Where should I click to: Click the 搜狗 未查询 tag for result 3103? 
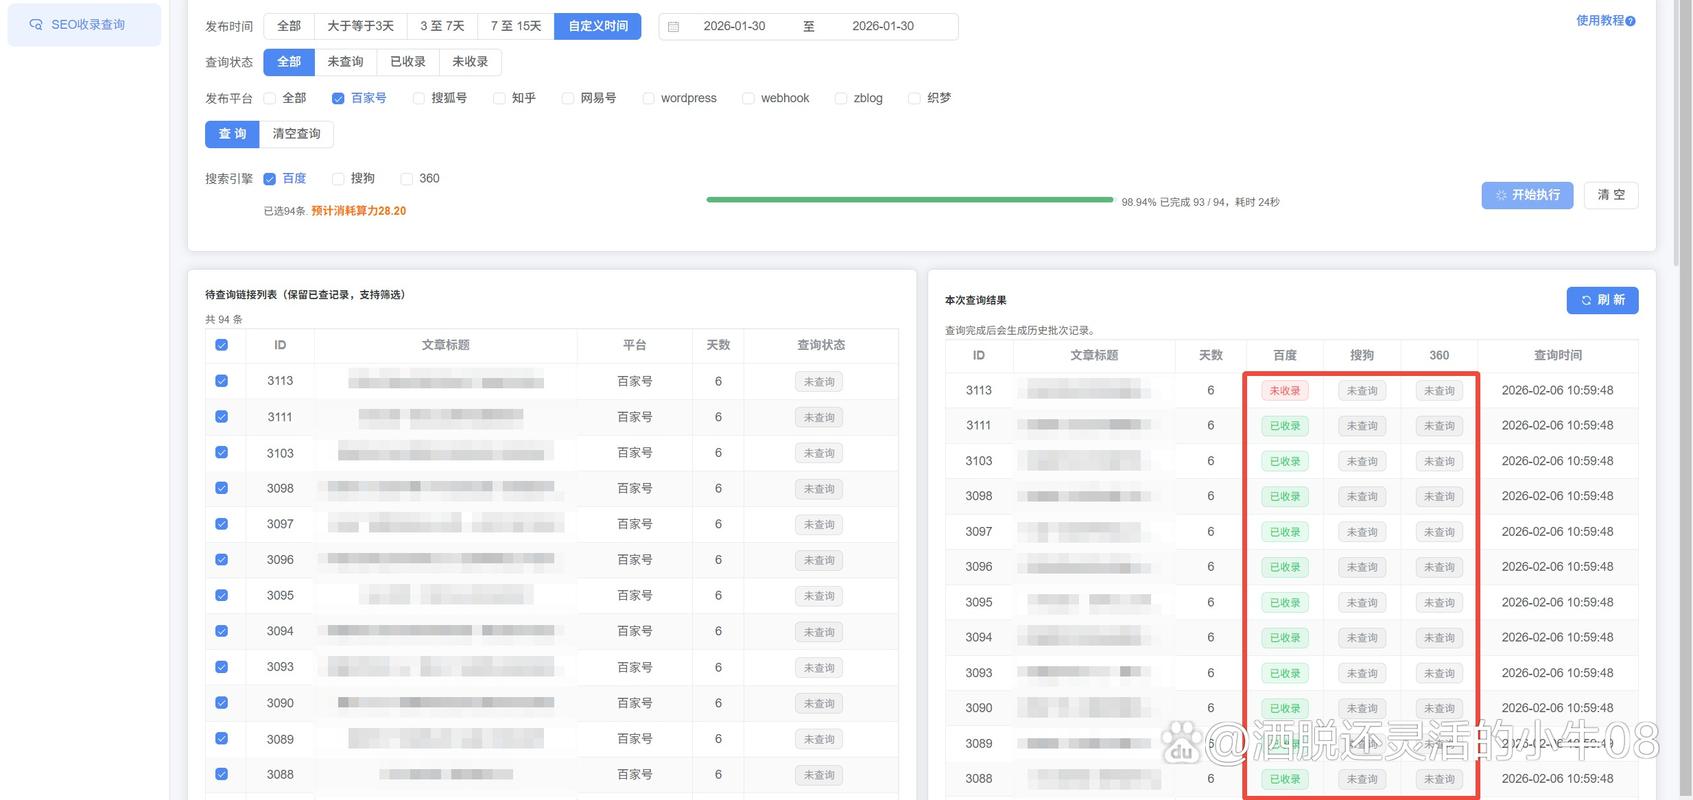click(1362, 461)
